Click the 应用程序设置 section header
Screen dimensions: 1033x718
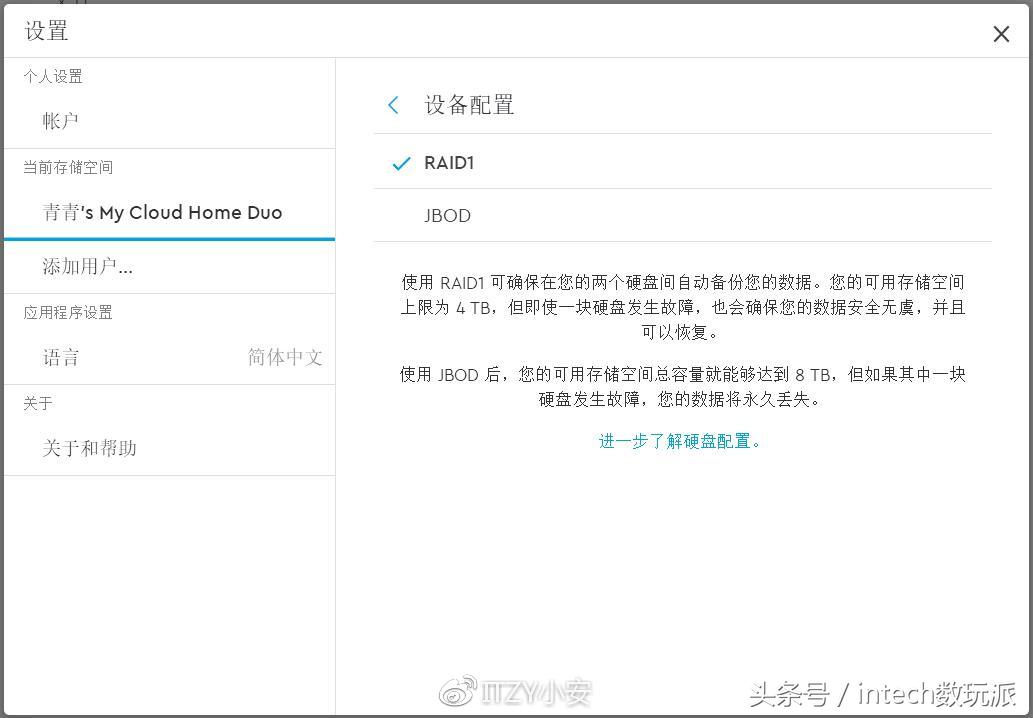[x=68, y=312]
